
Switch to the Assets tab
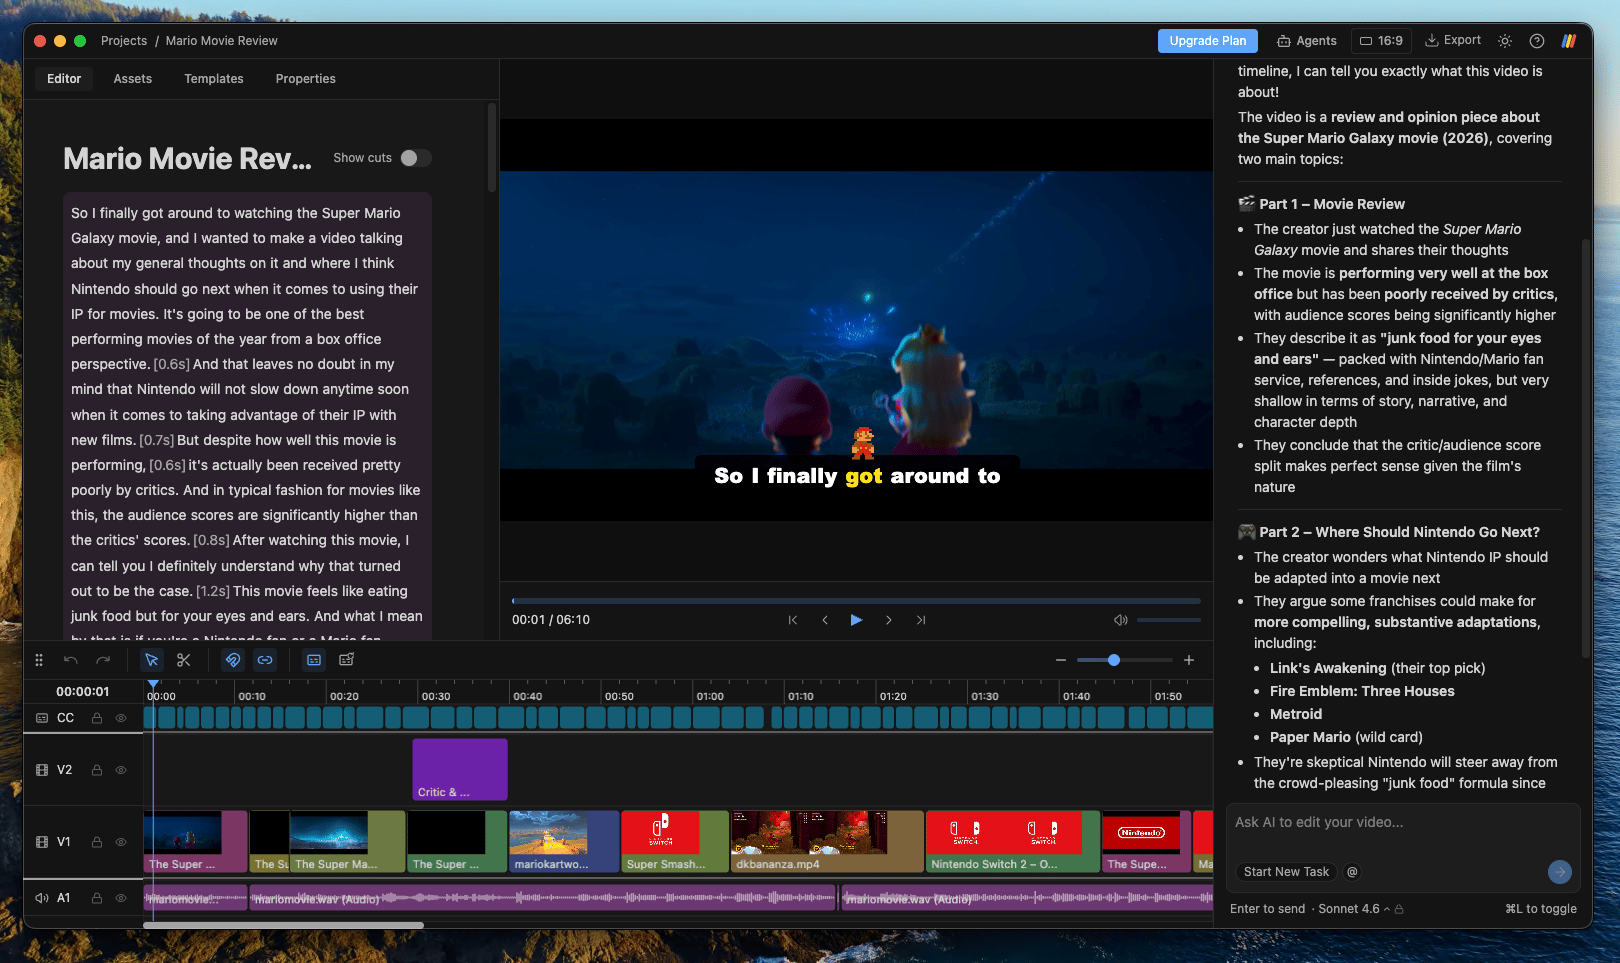(133, 79)
